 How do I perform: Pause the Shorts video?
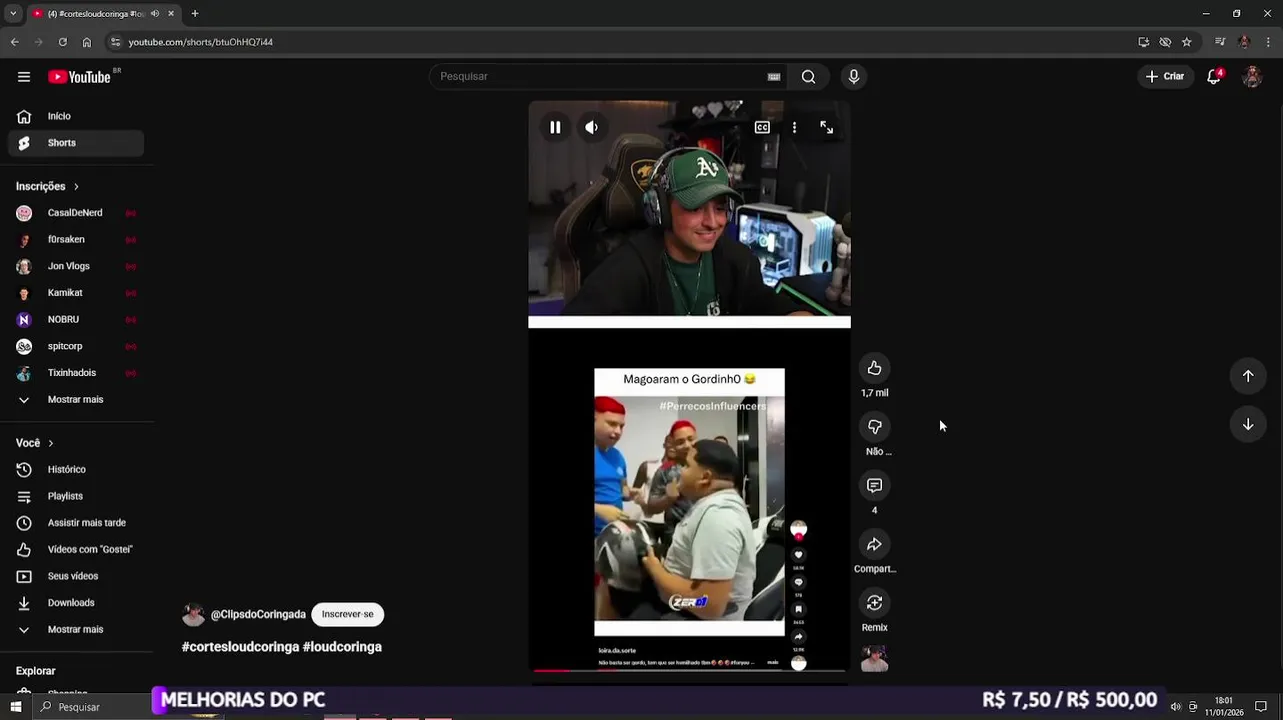pos(555,127)
